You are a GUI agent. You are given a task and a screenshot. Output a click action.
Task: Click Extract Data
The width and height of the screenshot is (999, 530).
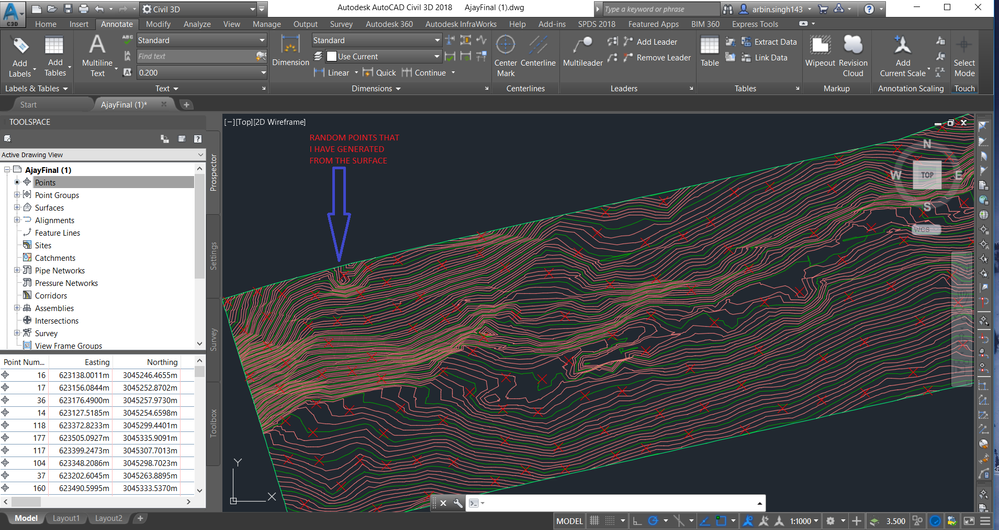click(769, 41)
